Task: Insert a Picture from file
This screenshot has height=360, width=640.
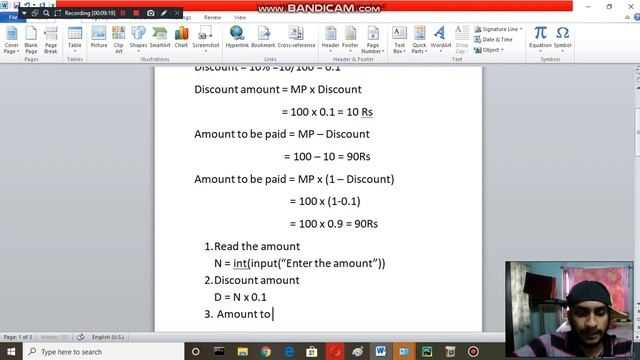Action: [99, 38]
